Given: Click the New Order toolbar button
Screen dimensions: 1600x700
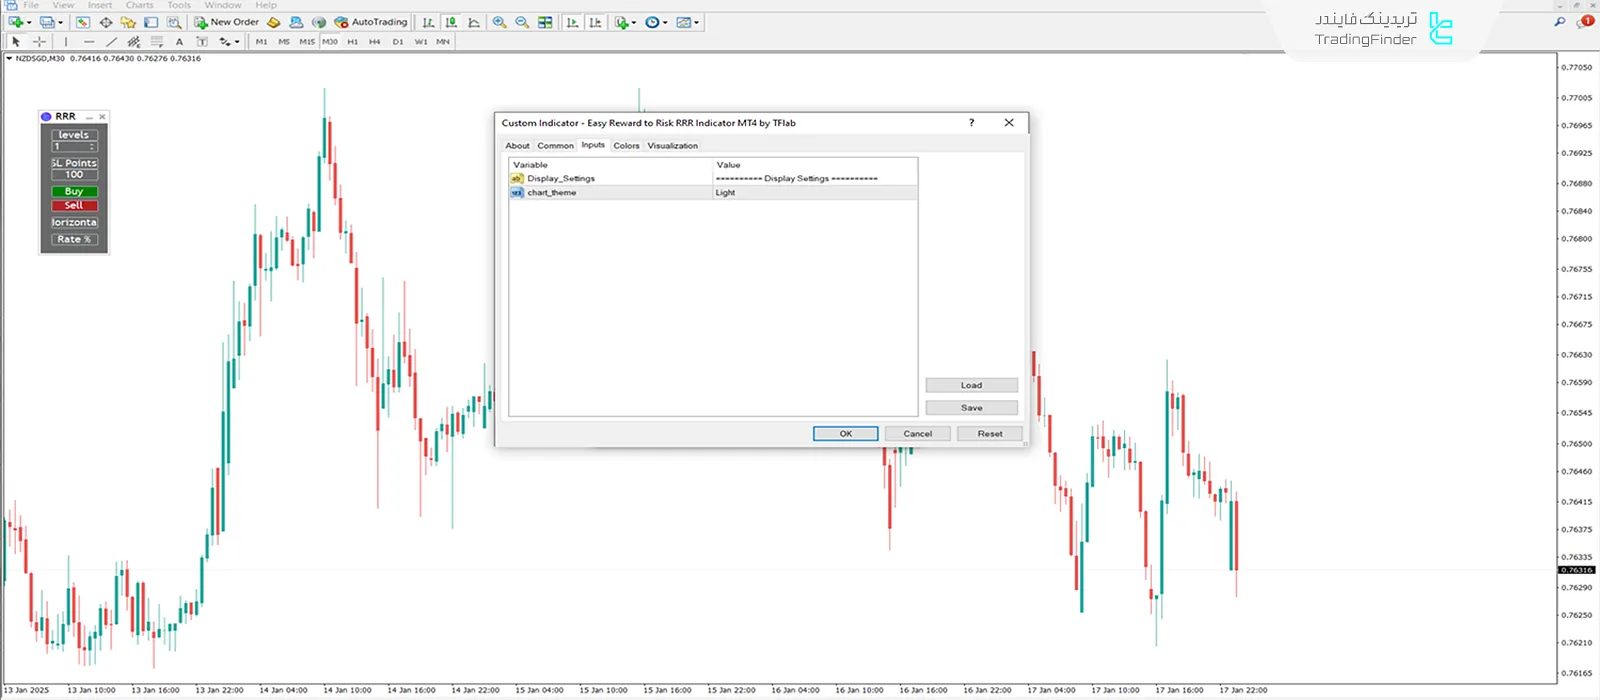Looking at the screenshot, I should click(x=227, y=22).
